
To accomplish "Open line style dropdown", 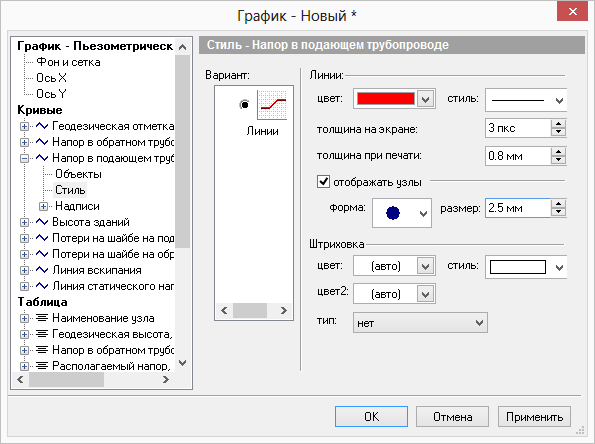I will (526, 100).
